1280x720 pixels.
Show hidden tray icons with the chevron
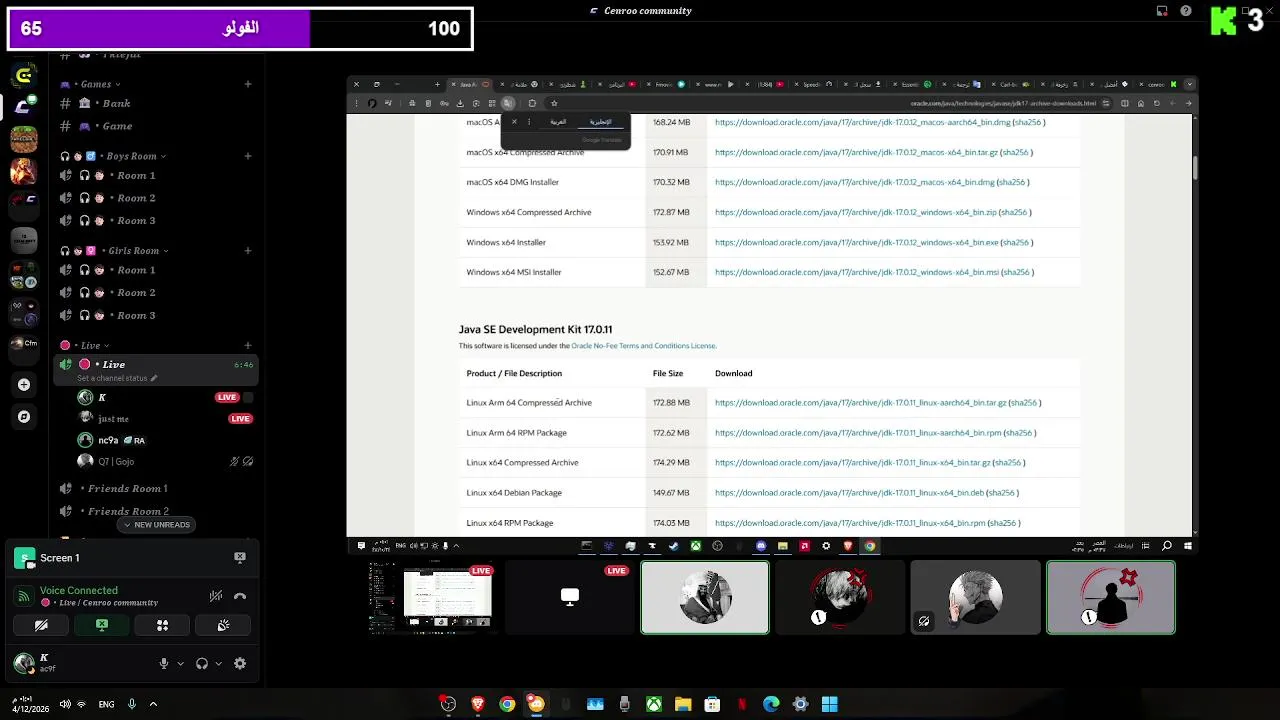pos(153,704)
